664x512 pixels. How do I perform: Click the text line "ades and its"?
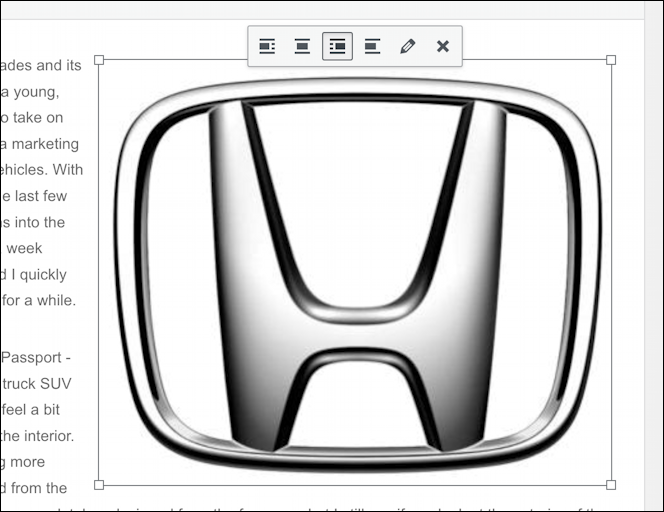click(x=41, y=66)
